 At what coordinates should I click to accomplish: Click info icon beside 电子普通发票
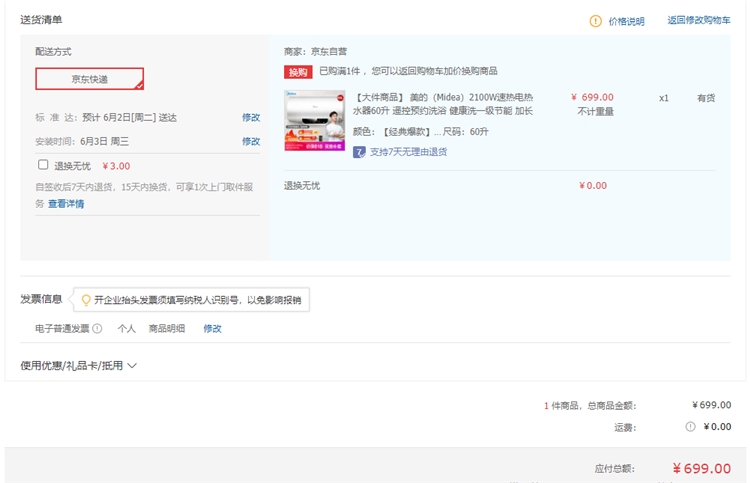[x=97, y=329]
